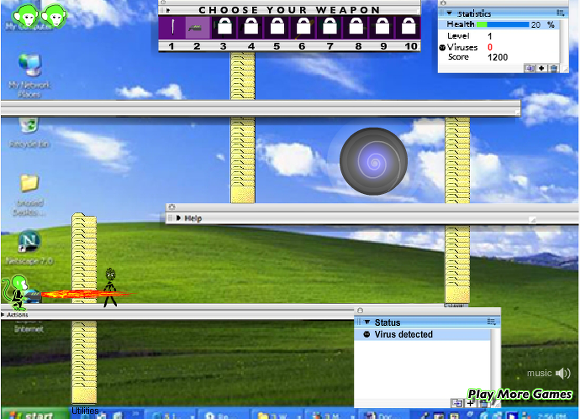Click second monkey life icon
Image resolution: width=580 pixels, height=419 pixels.
(54, 16)
